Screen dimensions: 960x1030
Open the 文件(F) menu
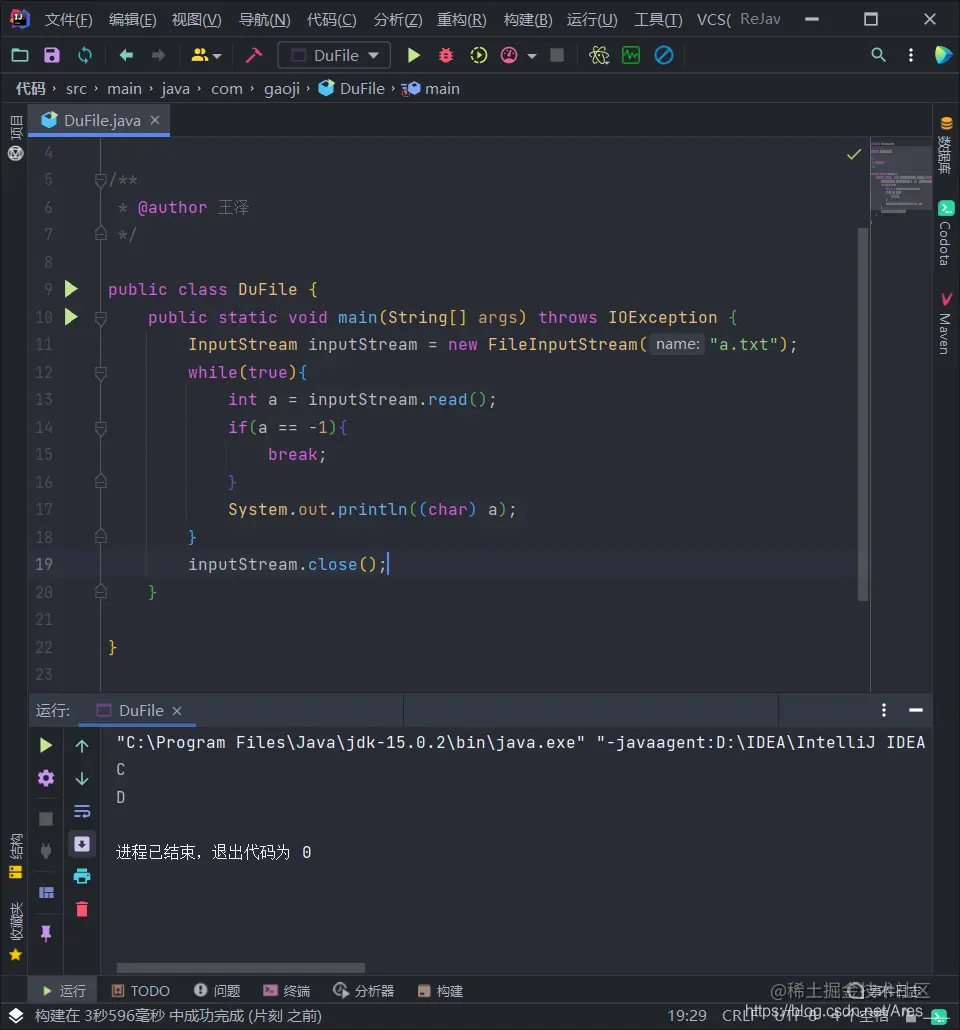click(x=68, y=20)
